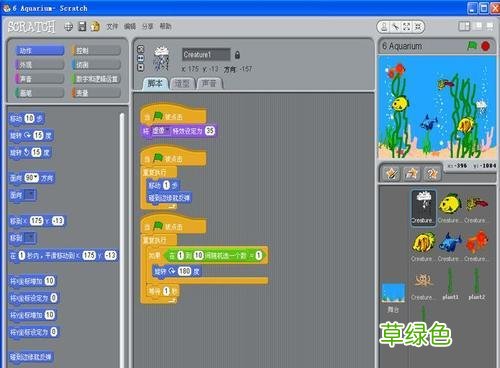The width and height of the screenshot is (500, 368).
Task: Enable the don't-rotate rotation style button
Action: point(141,67)
